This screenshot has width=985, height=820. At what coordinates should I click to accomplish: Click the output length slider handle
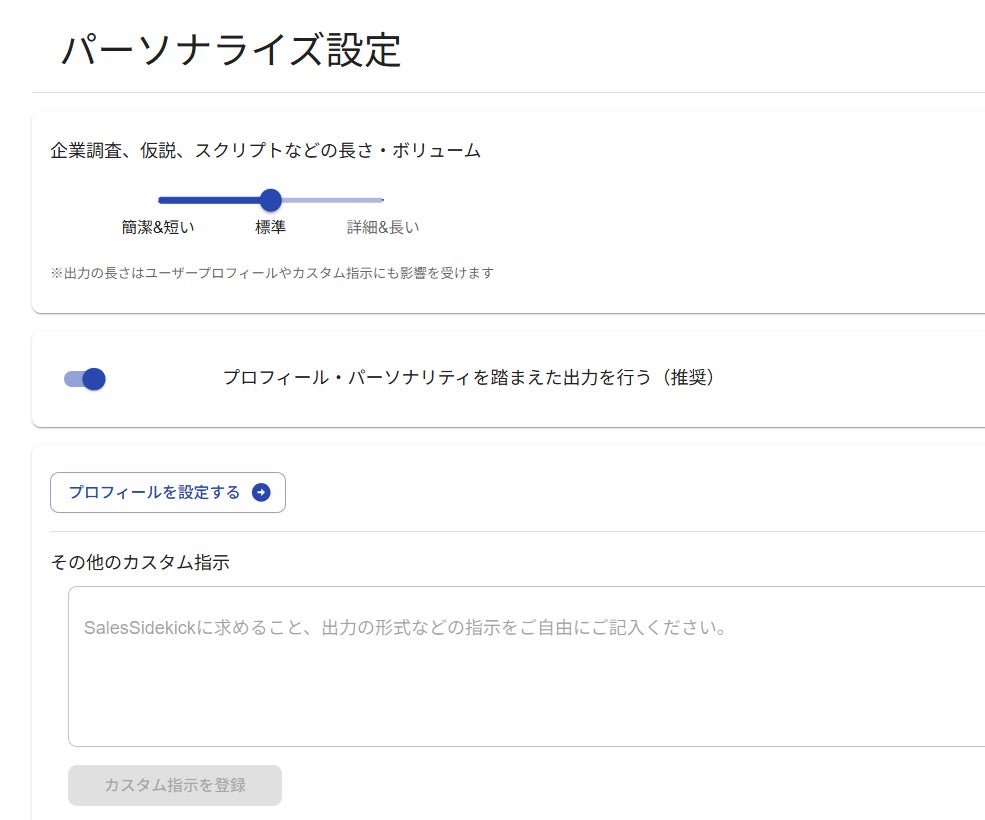[x=270, y=200]
